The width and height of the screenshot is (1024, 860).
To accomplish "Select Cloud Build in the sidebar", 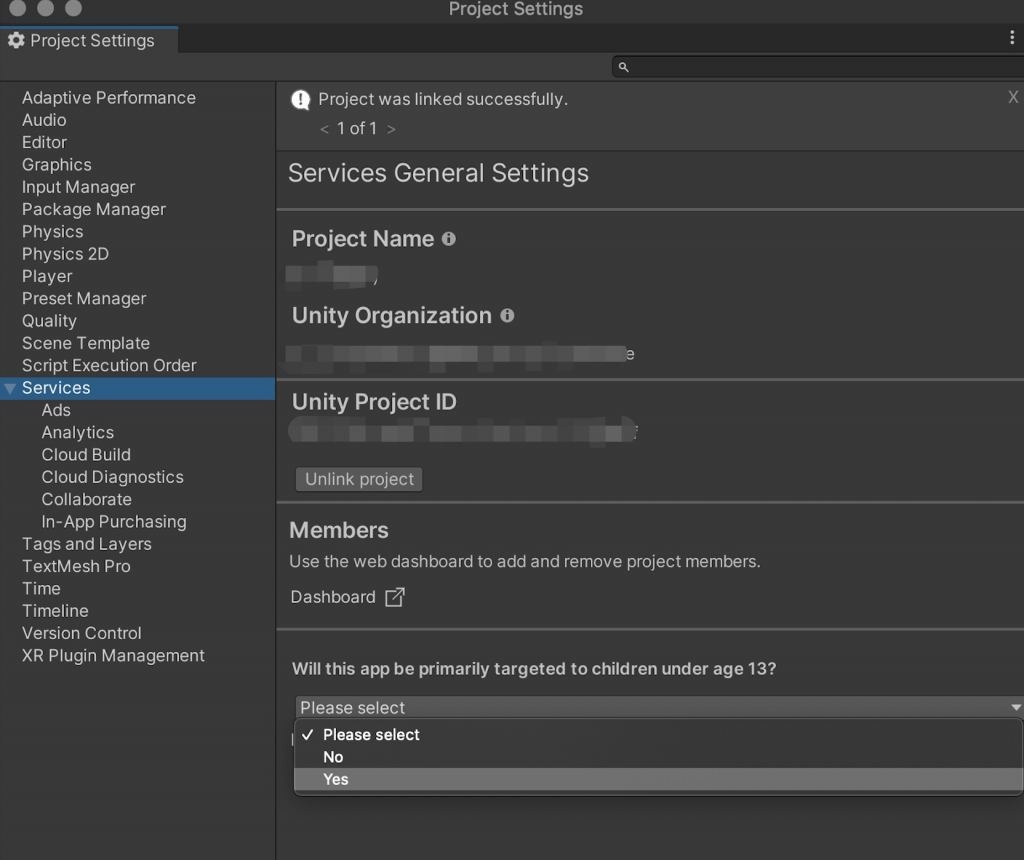I will click(86, 454).
